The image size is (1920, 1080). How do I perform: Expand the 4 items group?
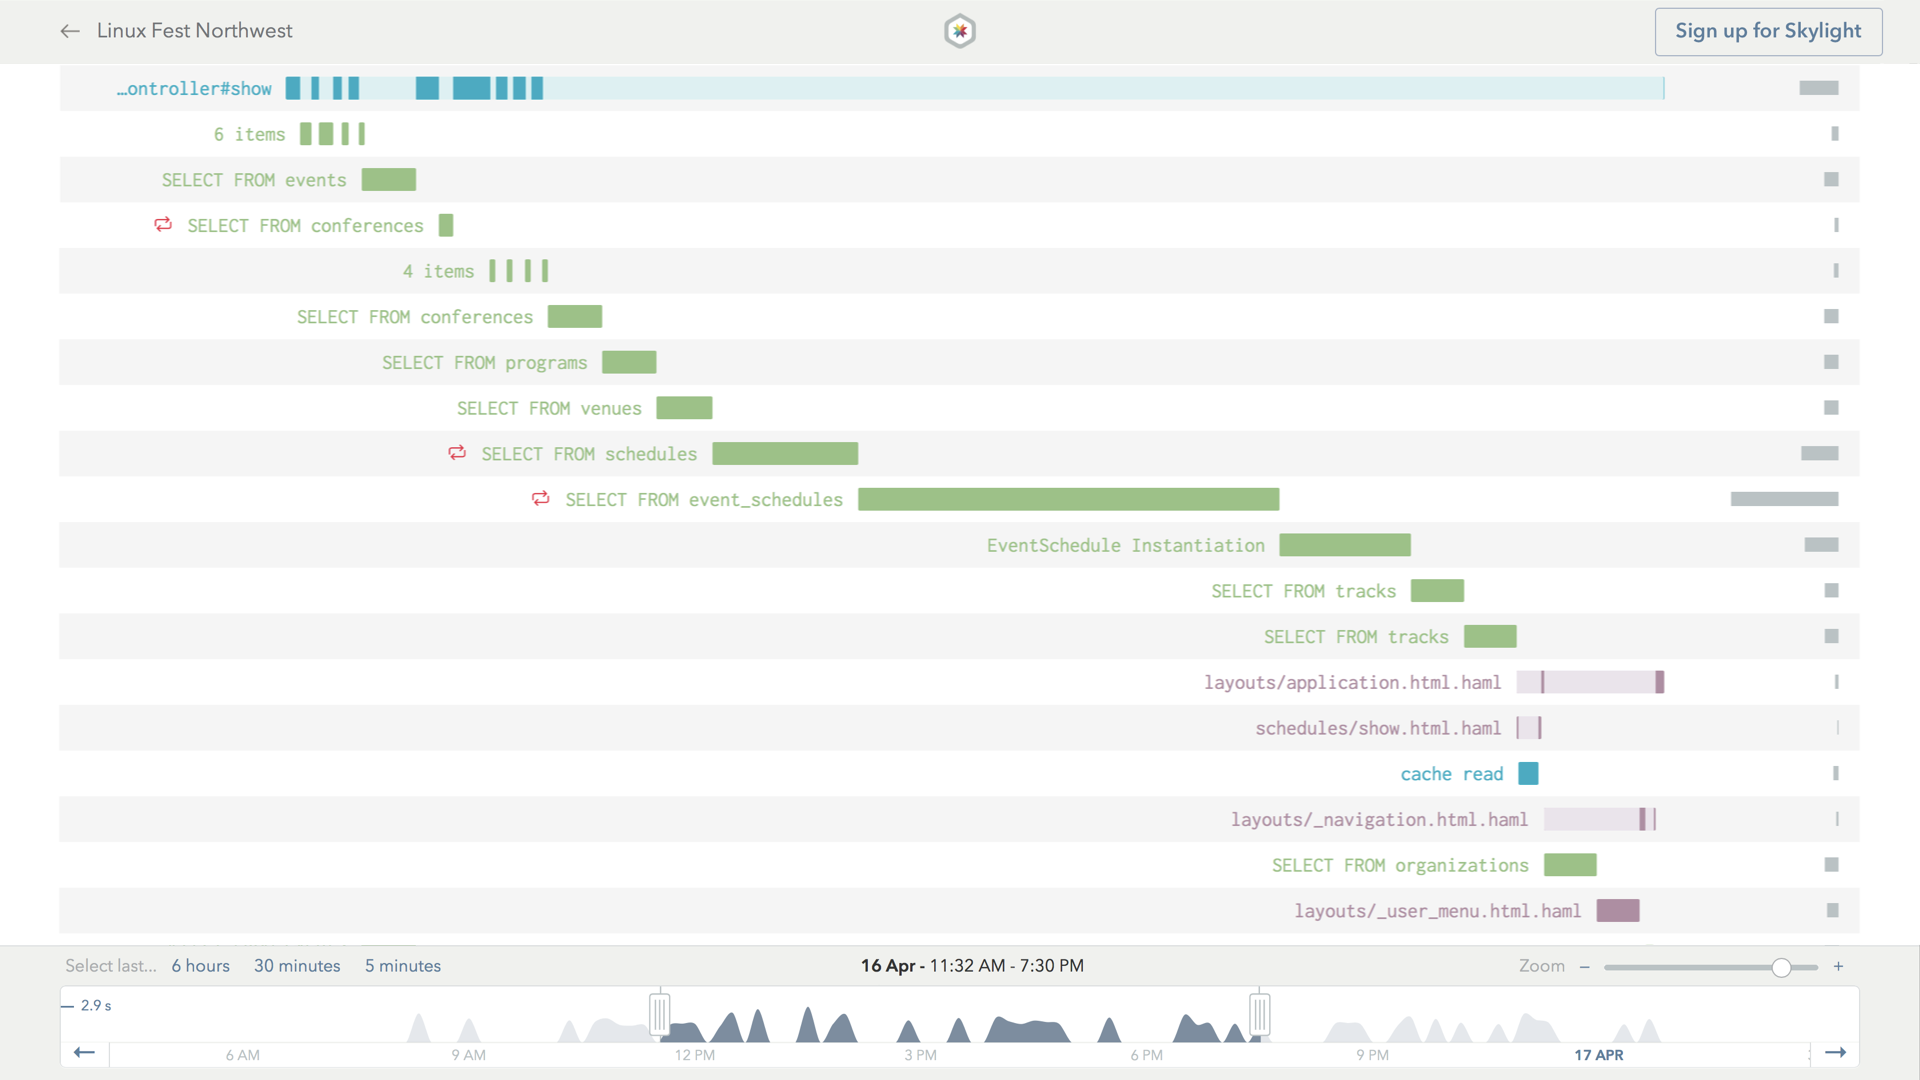tap(438, 270)
